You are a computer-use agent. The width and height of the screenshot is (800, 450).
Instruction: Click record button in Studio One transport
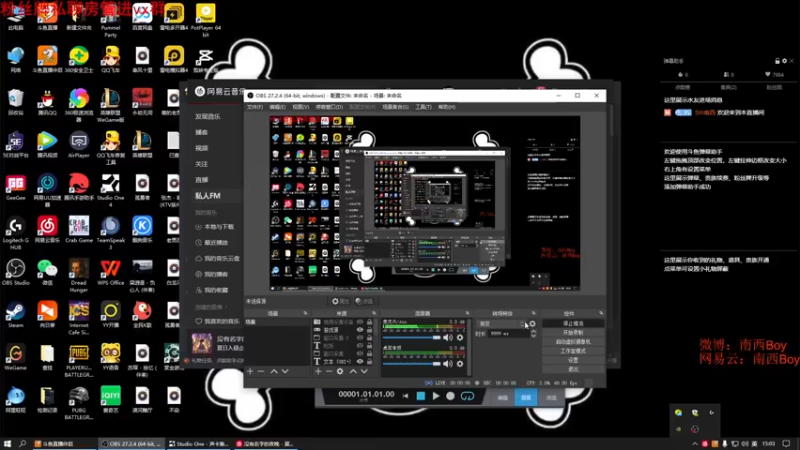pos(450,396)
